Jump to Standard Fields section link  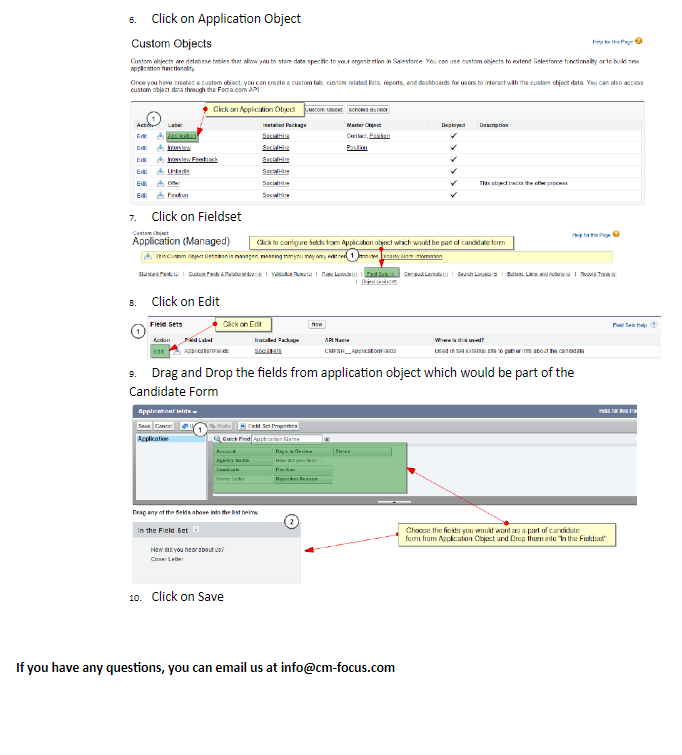[x=158, y=274]
